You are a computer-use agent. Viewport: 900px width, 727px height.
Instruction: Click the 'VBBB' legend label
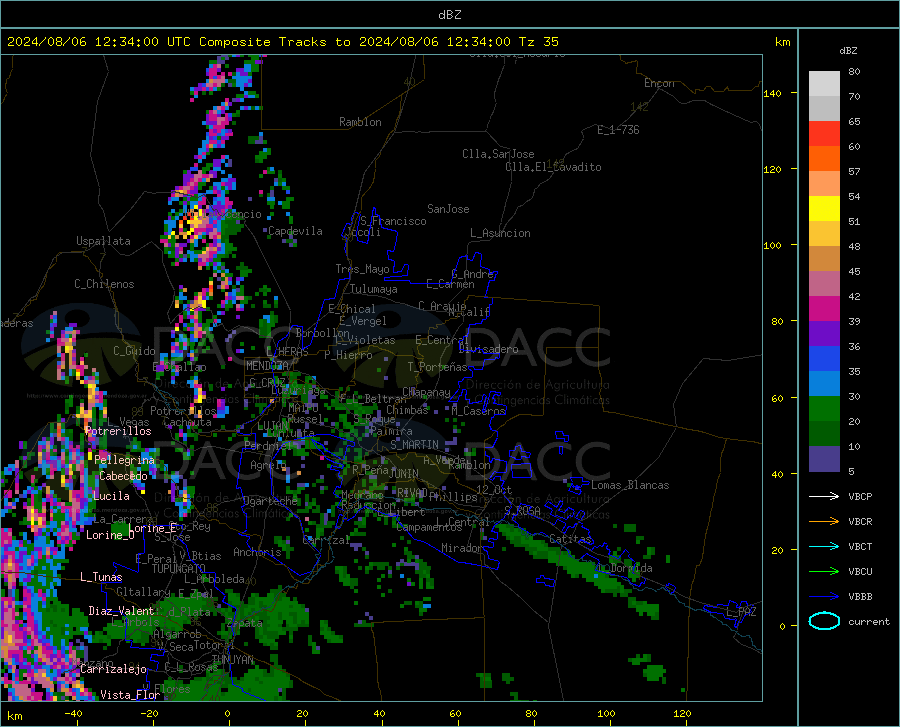860,596
